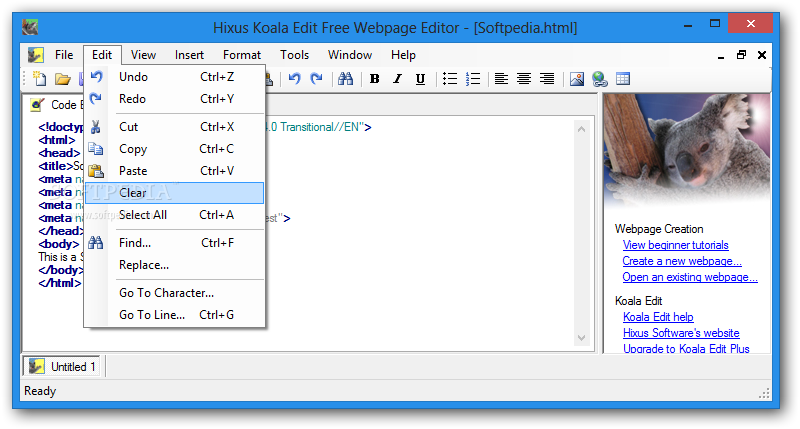Minimize the inner document window
The height and width of the screenshot is (429, 800).
click(721, 55)
